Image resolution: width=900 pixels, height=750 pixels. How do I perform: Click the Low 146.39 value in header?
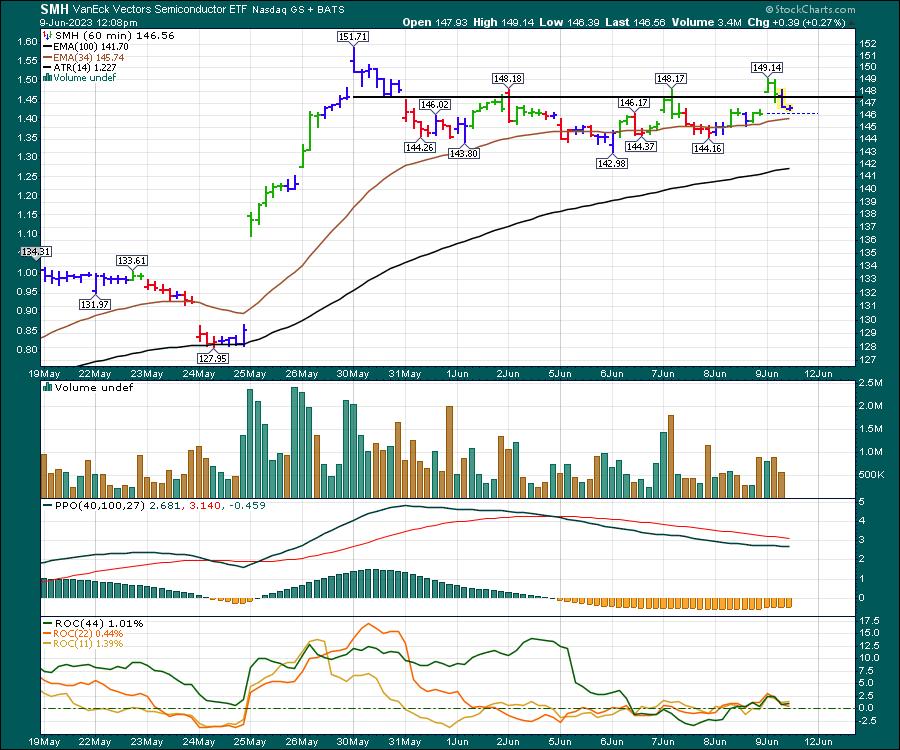tap(570, 22)
